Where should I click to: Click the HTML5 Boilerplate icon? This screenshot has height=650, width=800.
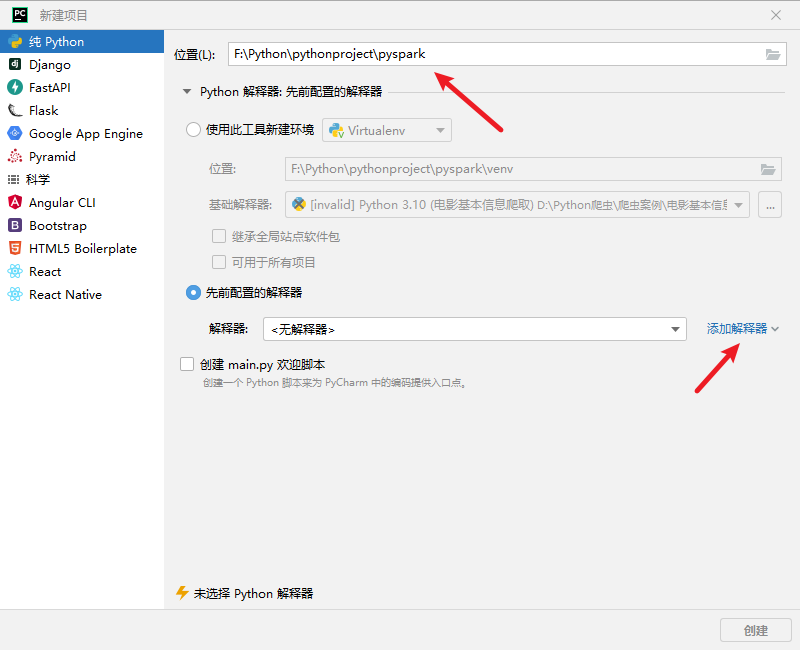15,248
